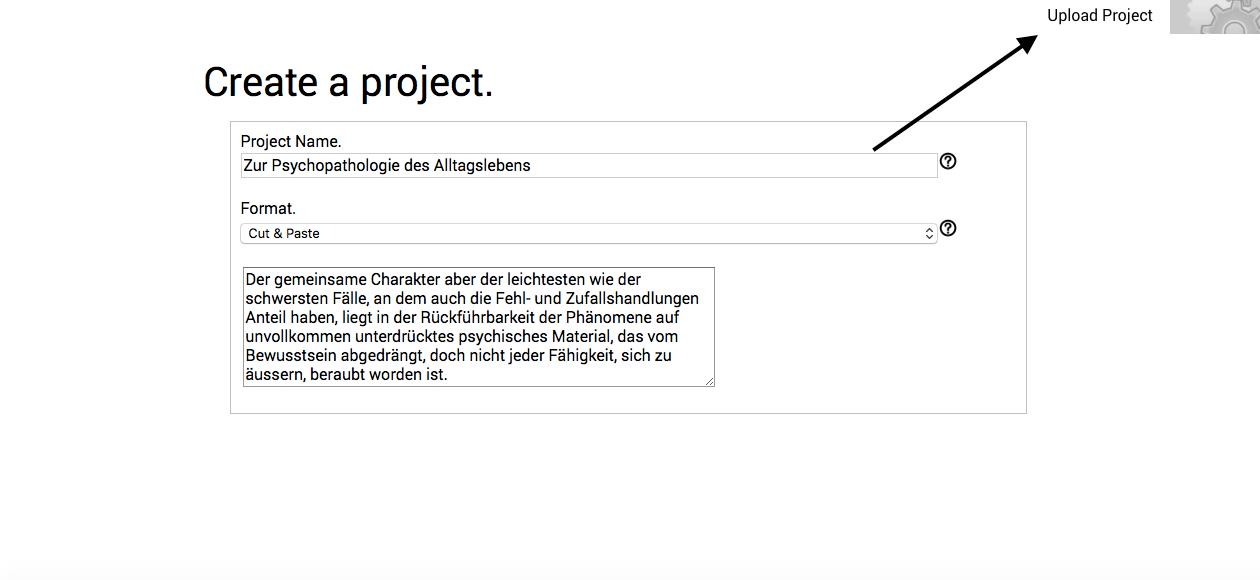Image resolution: width=1260 pixels, height=580 pixels.
Task: Grab the text area resize handle
Action: pyautogui.click(x=709, y=381)
